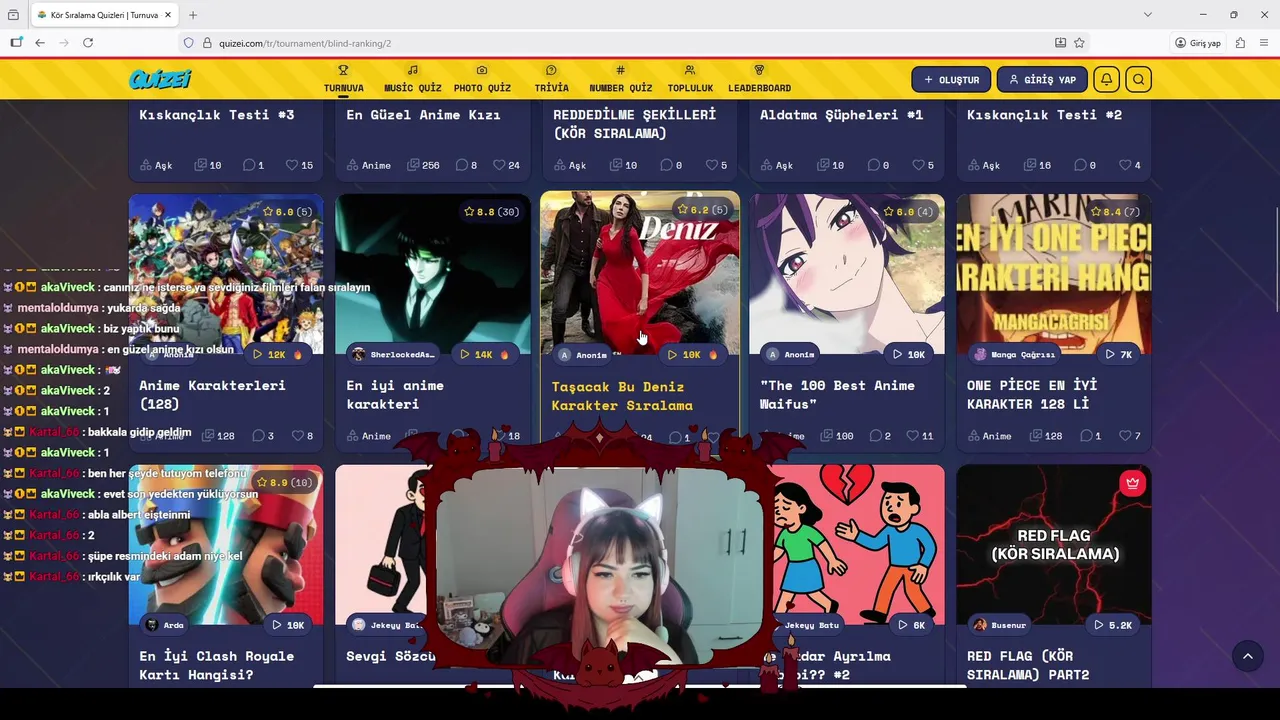
Task: Click crown badge on RED FLAG card
Action: click(x=1132, y=483)
